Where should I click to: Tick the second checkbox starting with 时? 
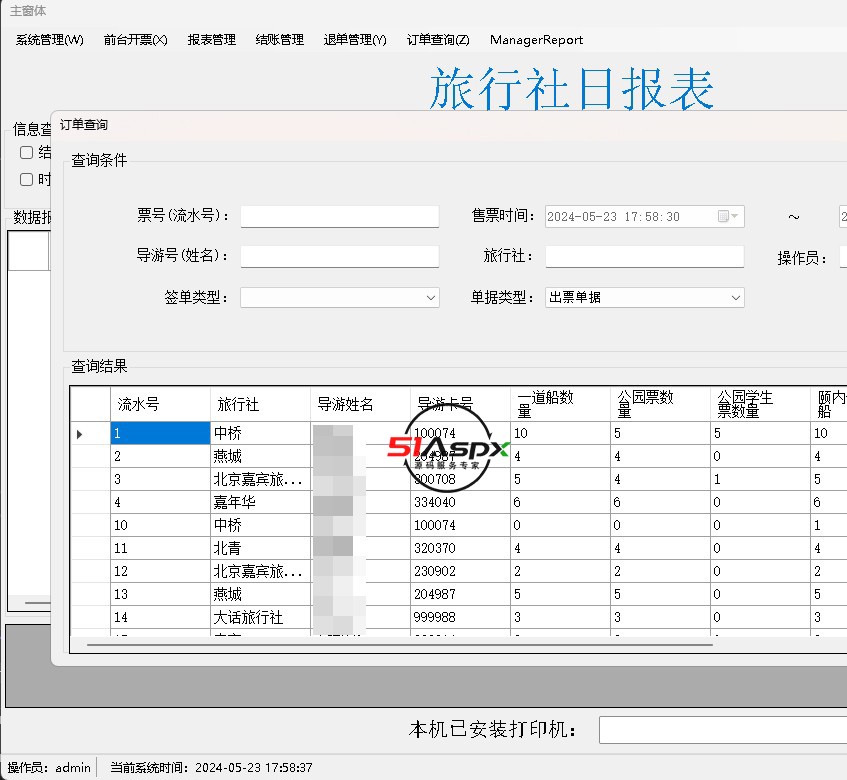click(27, 180)
